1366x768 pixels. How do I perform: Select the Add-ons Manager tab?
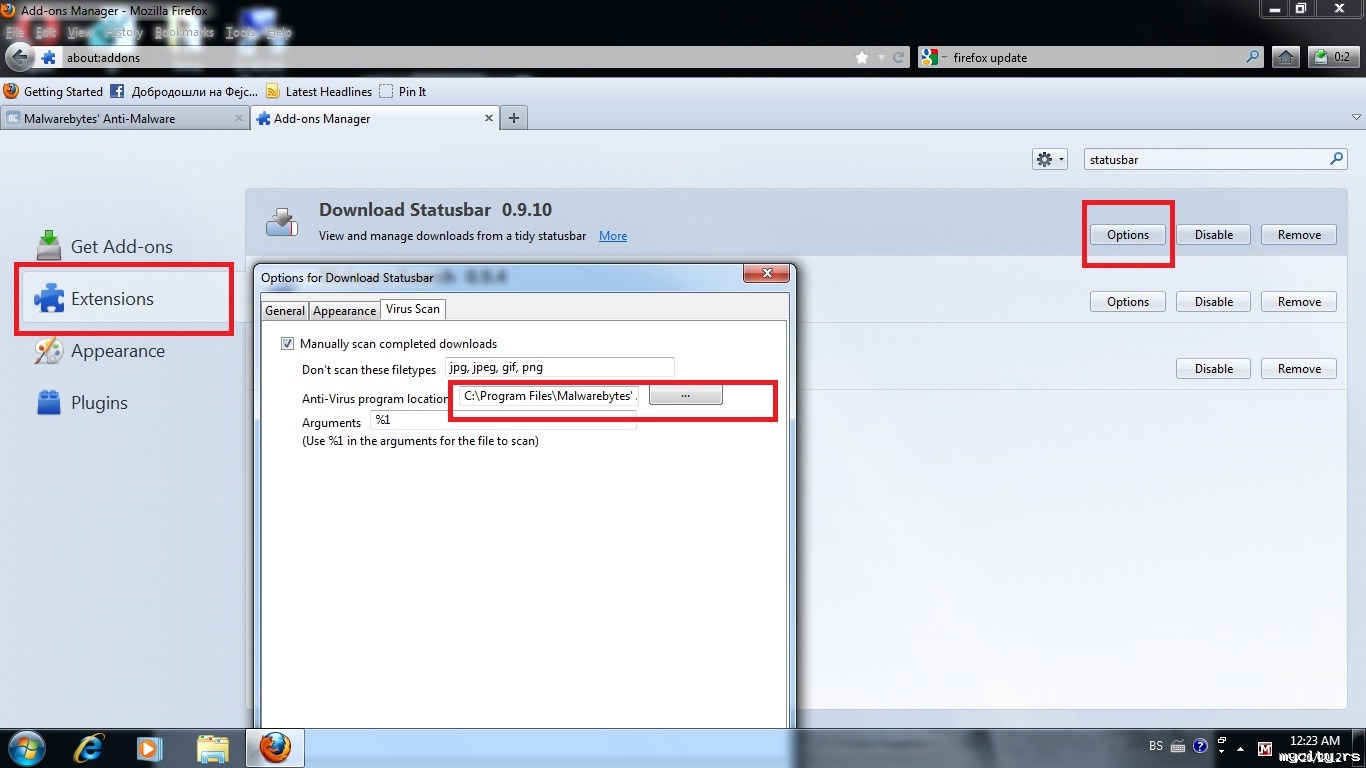click(x=375, y=118)
